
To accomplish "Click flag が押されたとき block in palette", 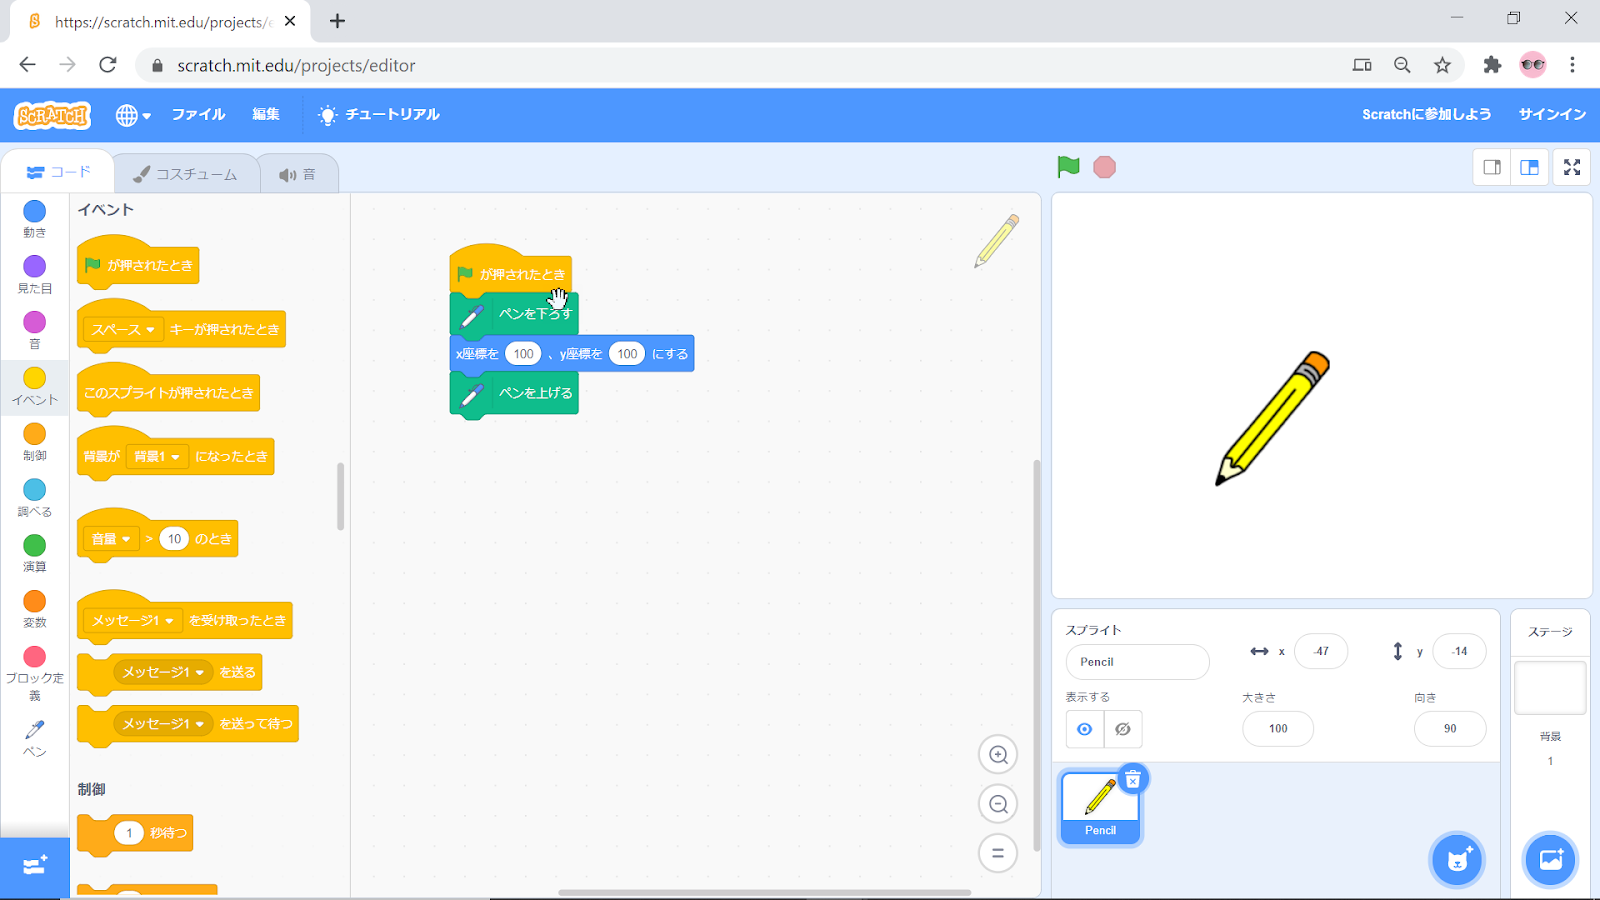I will point(138,263).
